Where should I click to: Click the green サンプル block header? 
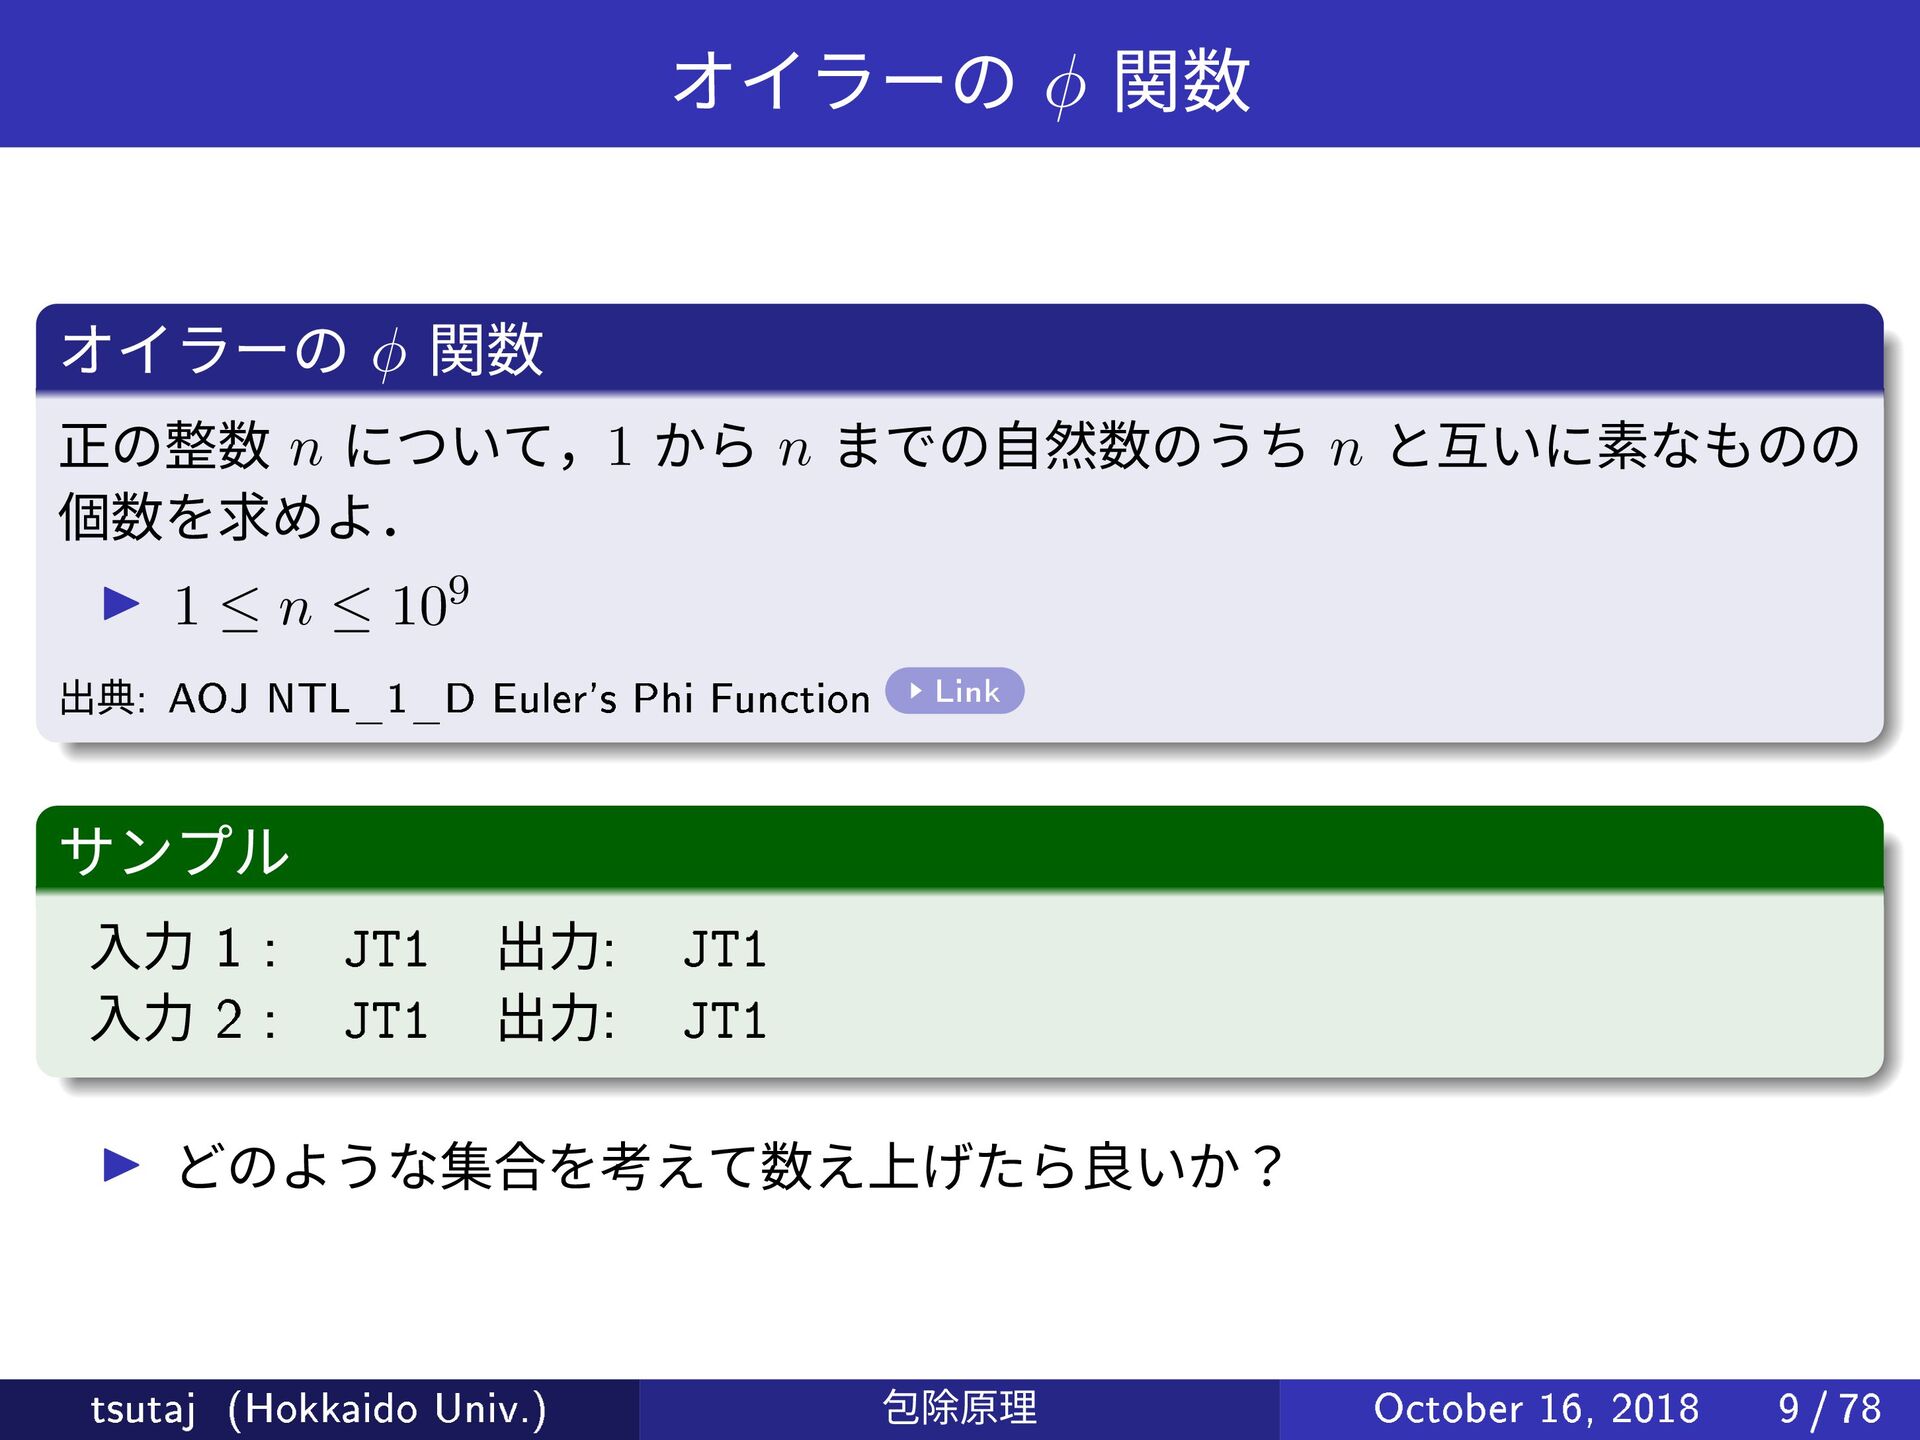[175, 851]
